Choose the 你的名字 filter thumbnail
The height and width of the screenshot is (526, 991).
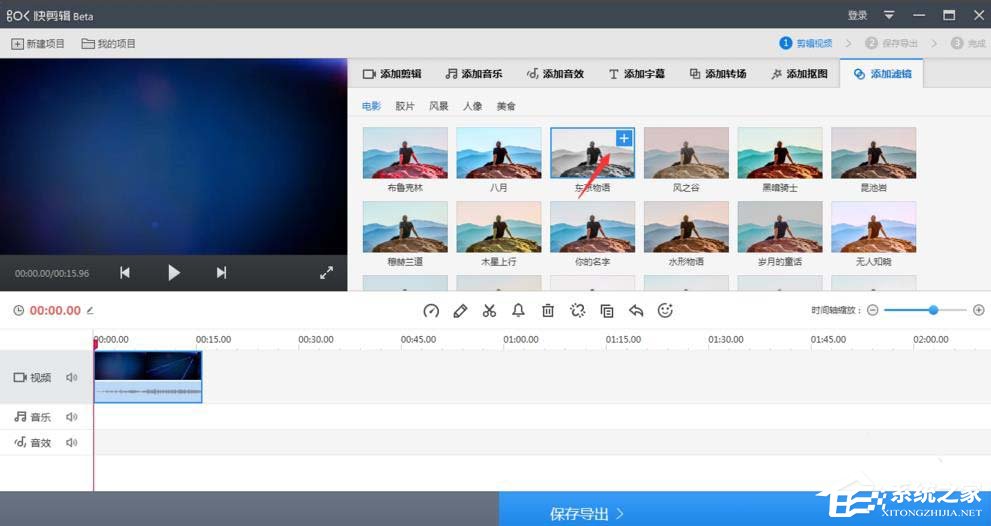(x=593, y=226)
